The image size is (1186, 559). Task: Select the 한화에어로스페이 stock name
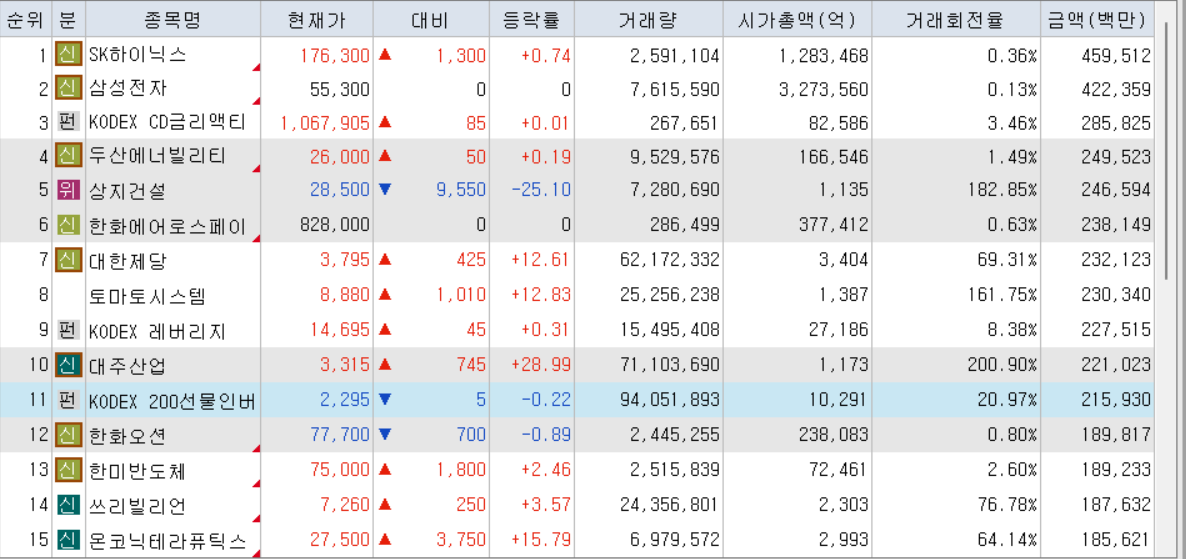click(167, 226)
